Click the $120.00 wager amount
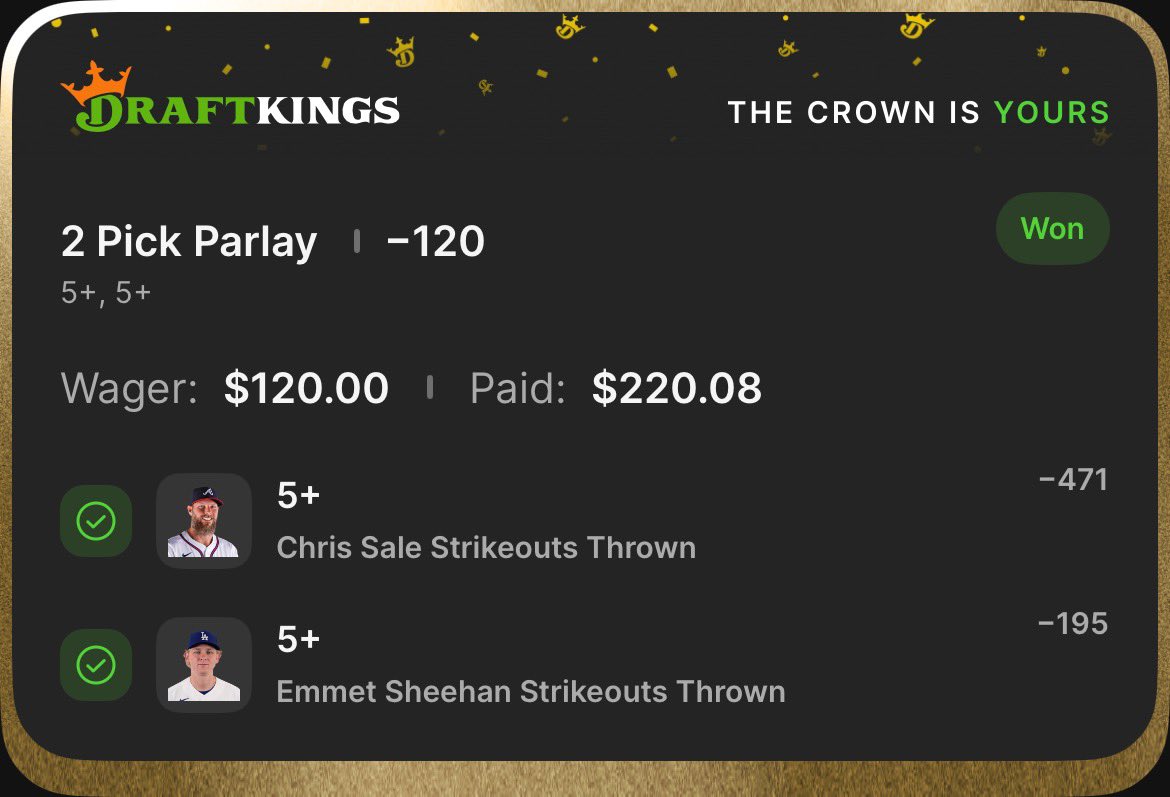The image size is (1170, 797). pos(306,388)
